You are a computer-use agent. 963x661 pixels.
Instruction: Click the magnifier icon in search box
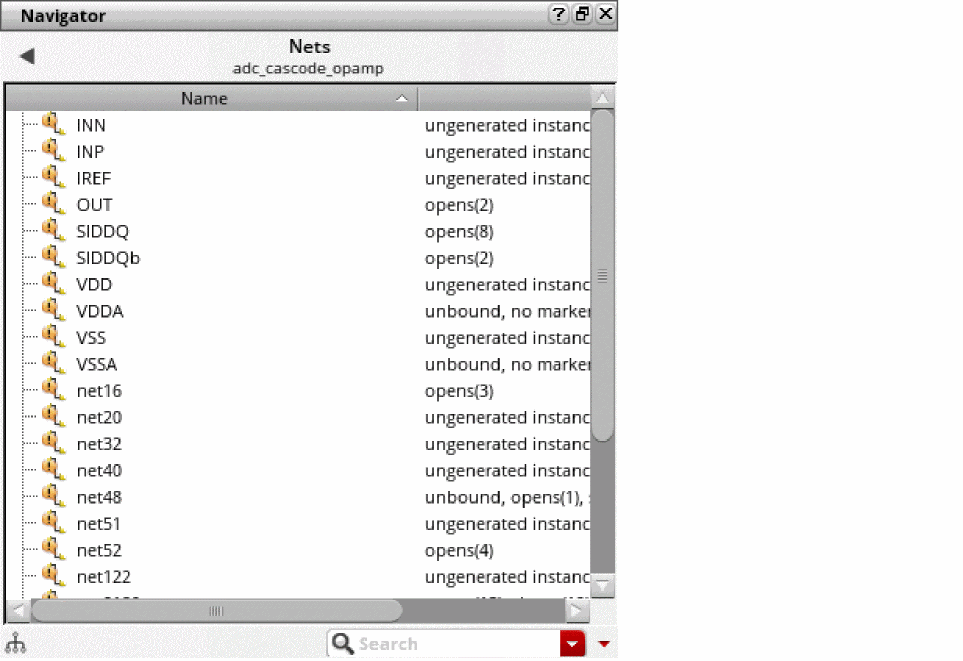(x=342, y=643)
